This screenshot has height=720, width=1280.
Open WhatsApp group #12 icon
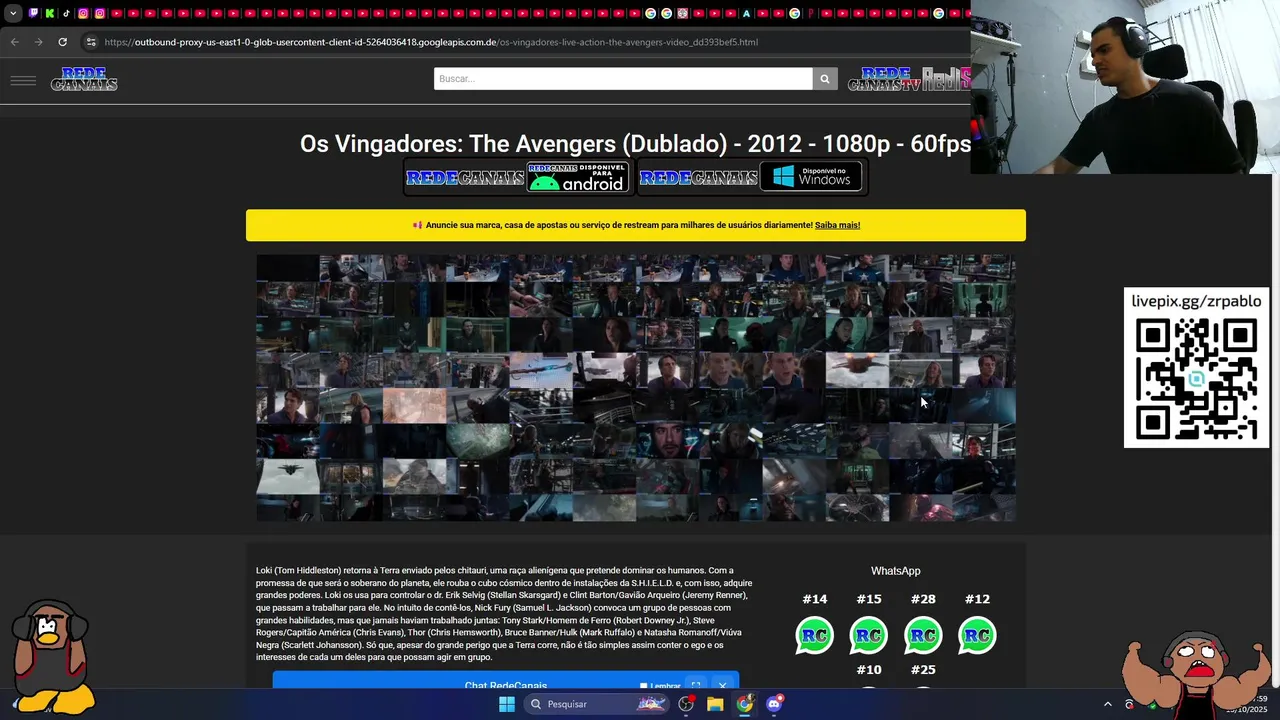coord(977,636)
